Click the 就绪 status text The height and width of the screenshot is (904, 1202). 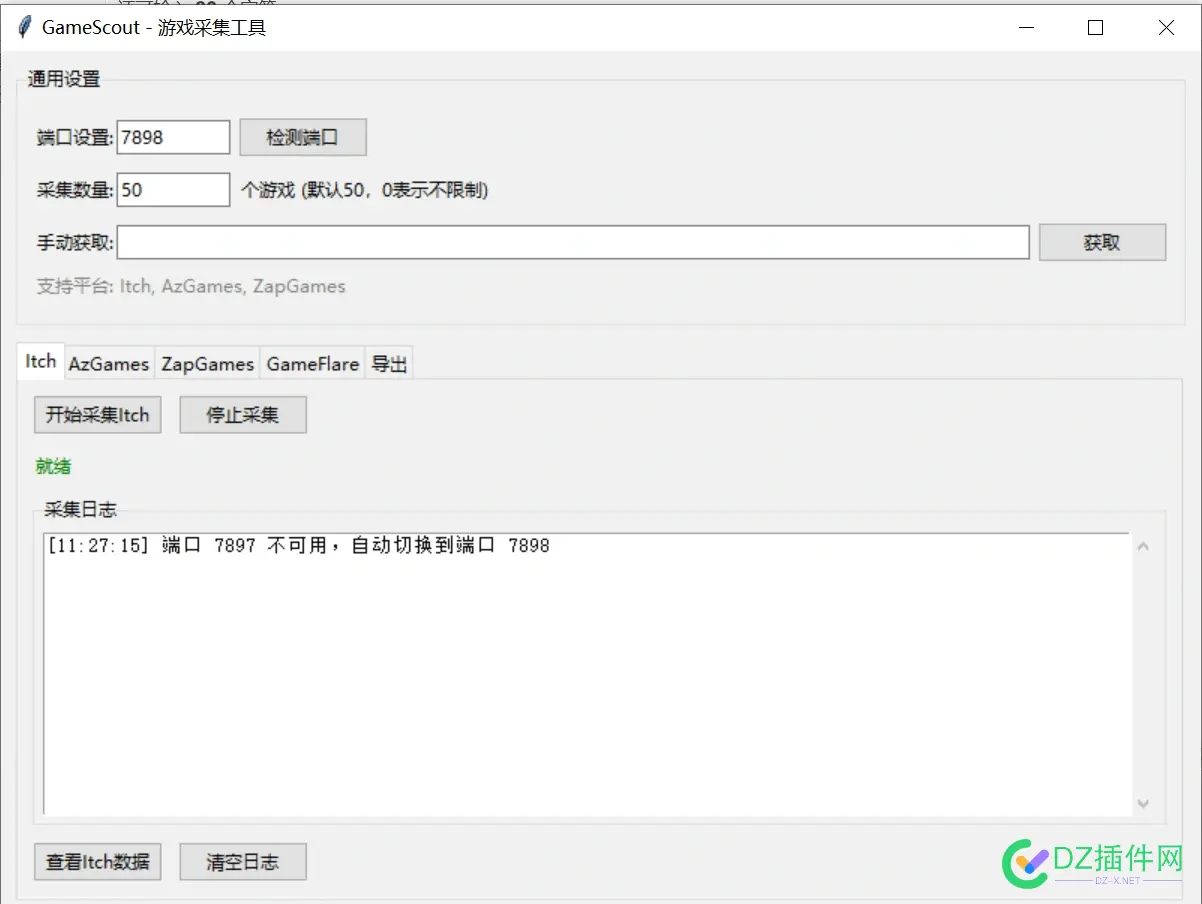tap(53, 467)
